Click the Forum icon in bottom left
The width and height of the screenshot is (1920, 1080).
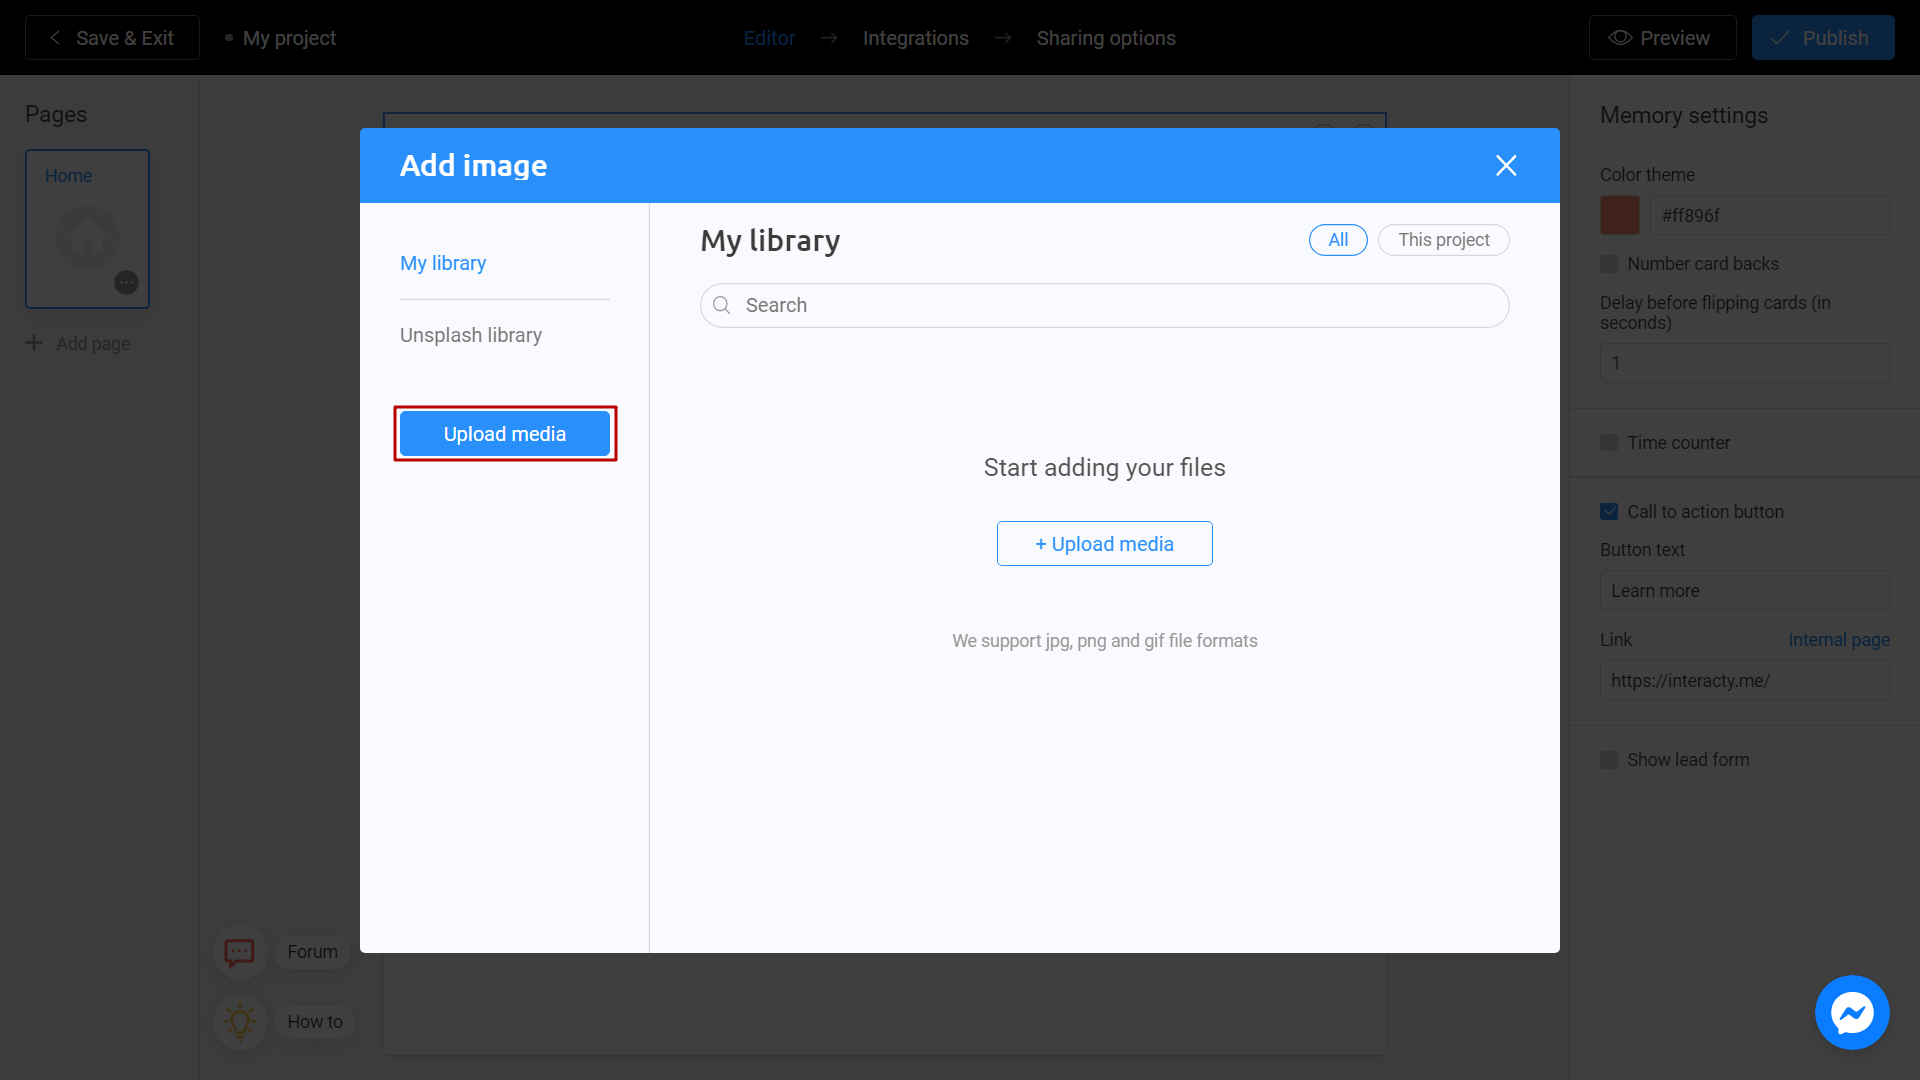click(240, 952)
